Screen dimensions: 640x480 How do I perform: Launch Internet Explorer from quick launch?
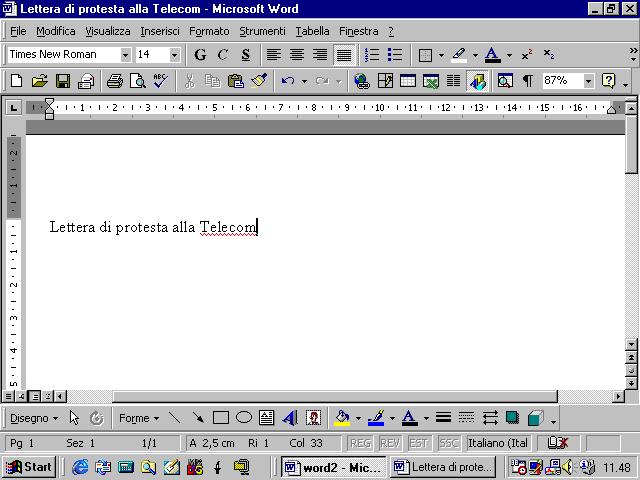click(80, 467)
